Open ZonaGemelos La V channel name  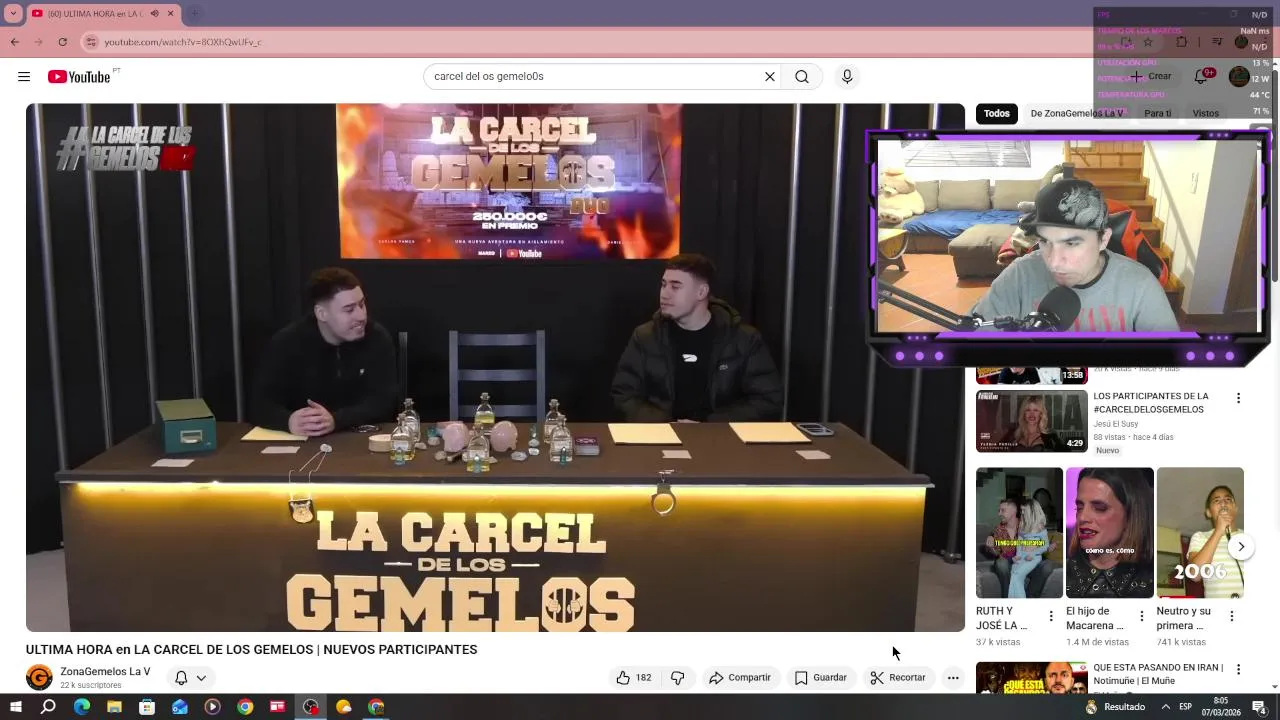click(x=105, y=672)
